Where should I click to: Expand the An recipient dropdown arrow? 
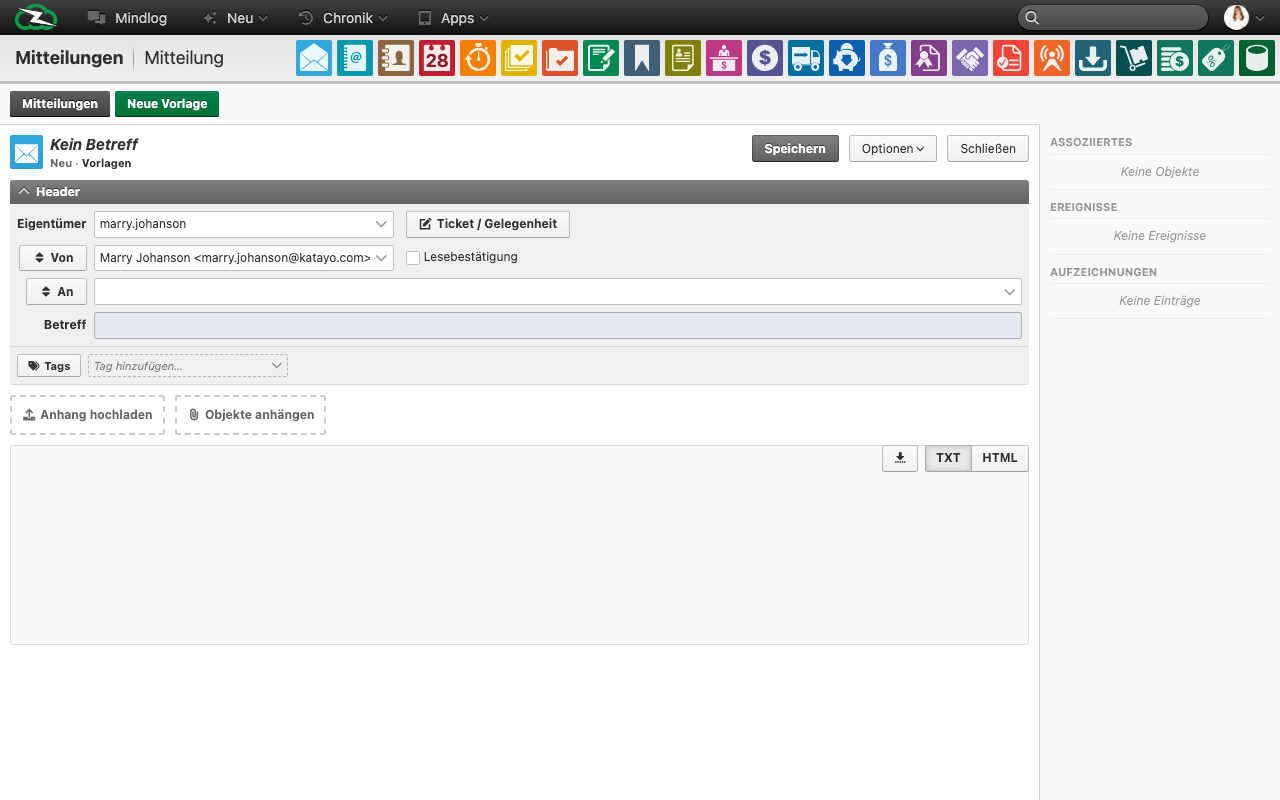(1009, 292)
